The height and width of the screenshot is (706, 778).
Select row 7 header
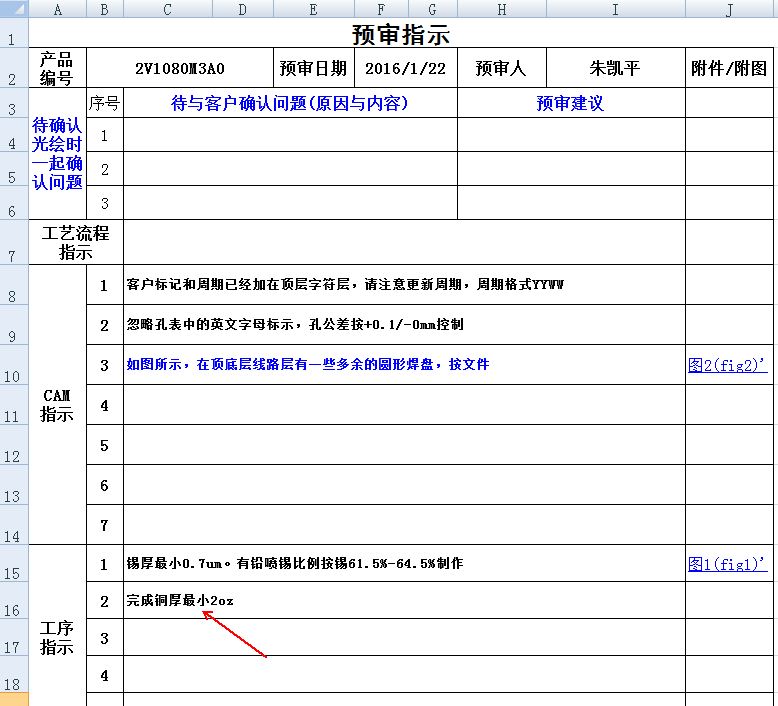(x=14, y=242)
